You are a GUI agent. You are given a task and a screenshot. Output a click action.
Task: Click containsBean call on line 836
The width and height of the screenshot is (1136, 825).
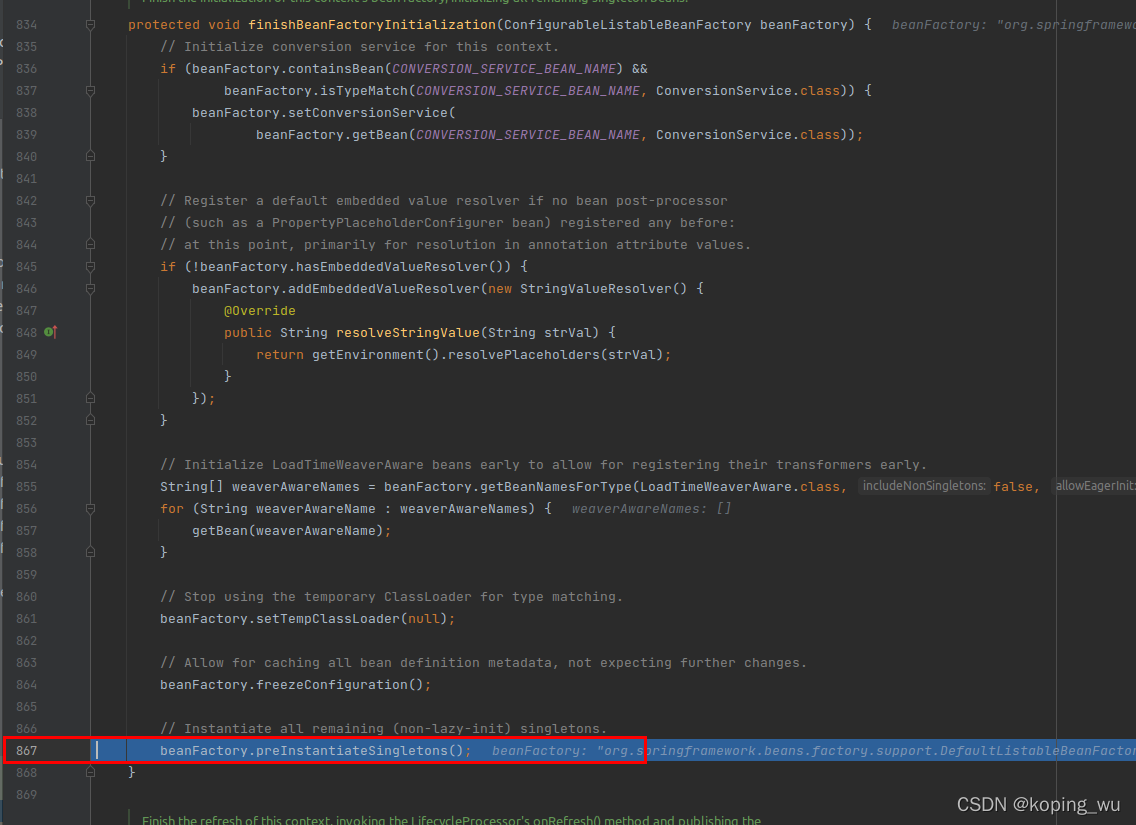click(x=335, y=69)
